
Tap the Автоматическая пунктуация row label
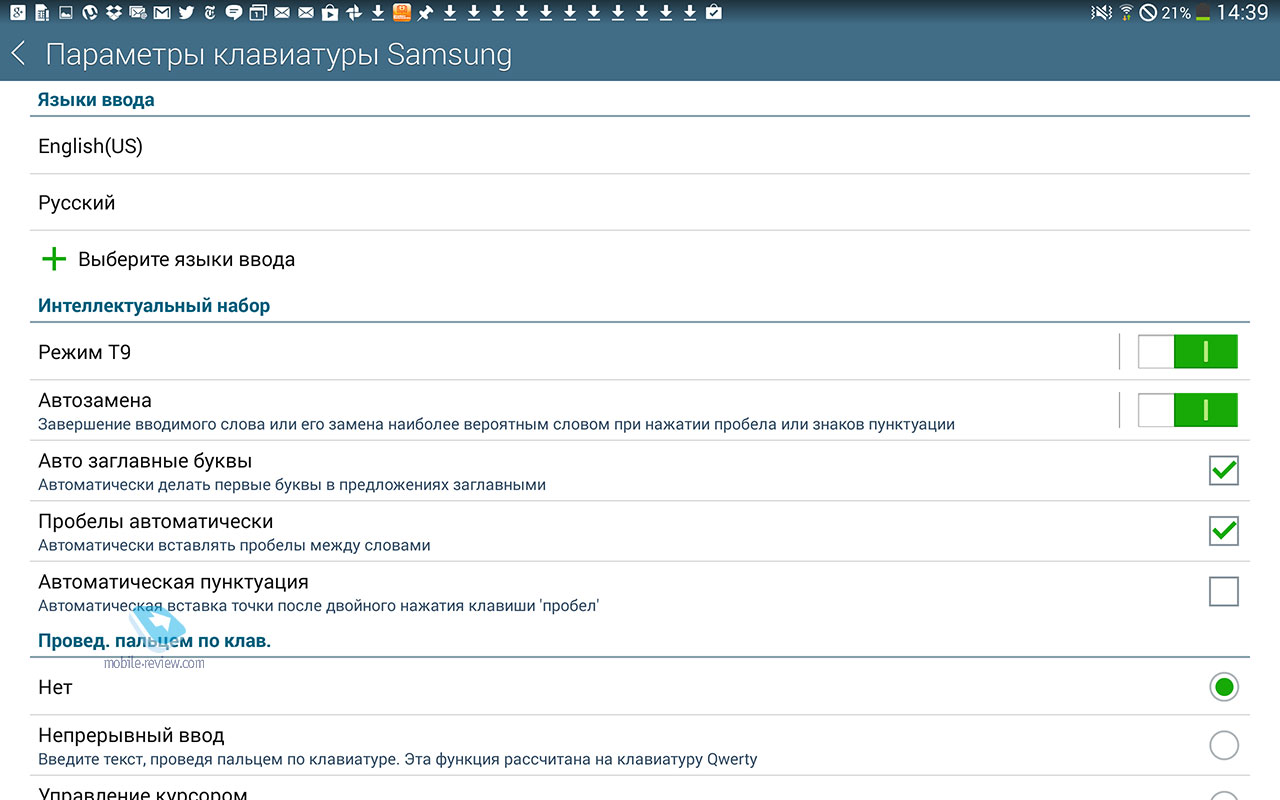[173, 581]
